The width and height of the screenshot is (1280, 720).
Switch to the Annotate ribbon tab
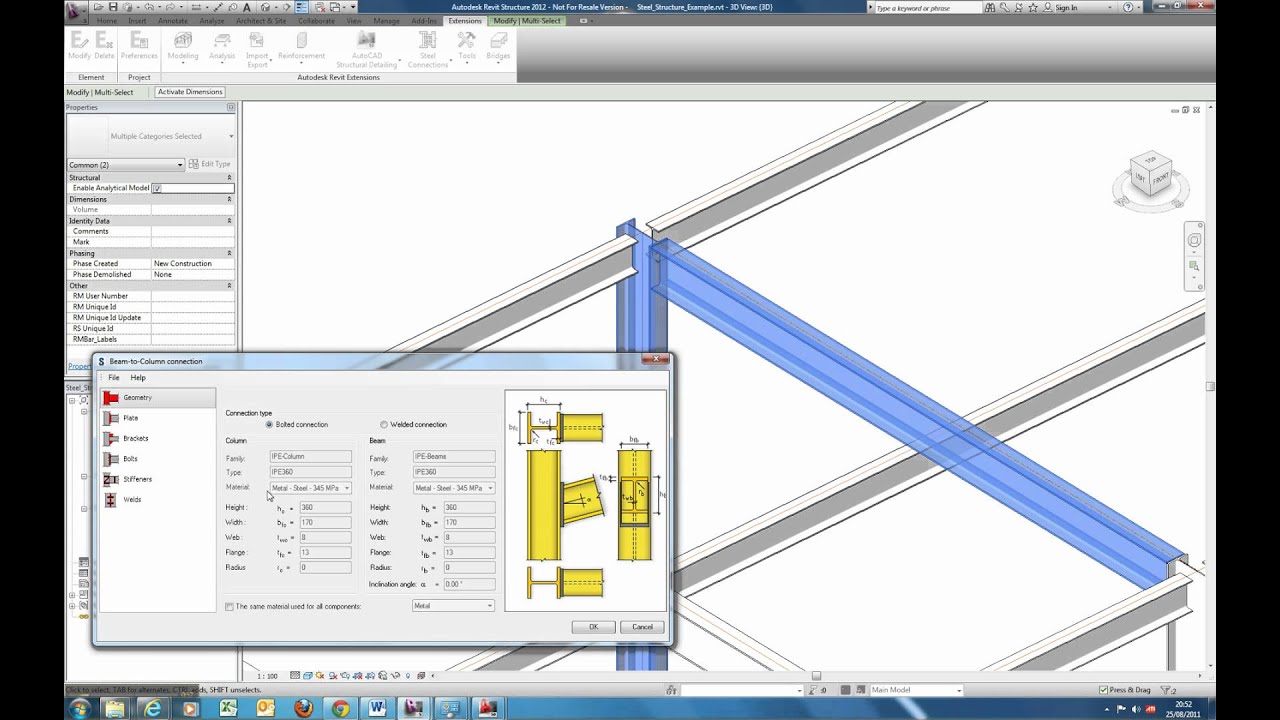pos(172,20)
